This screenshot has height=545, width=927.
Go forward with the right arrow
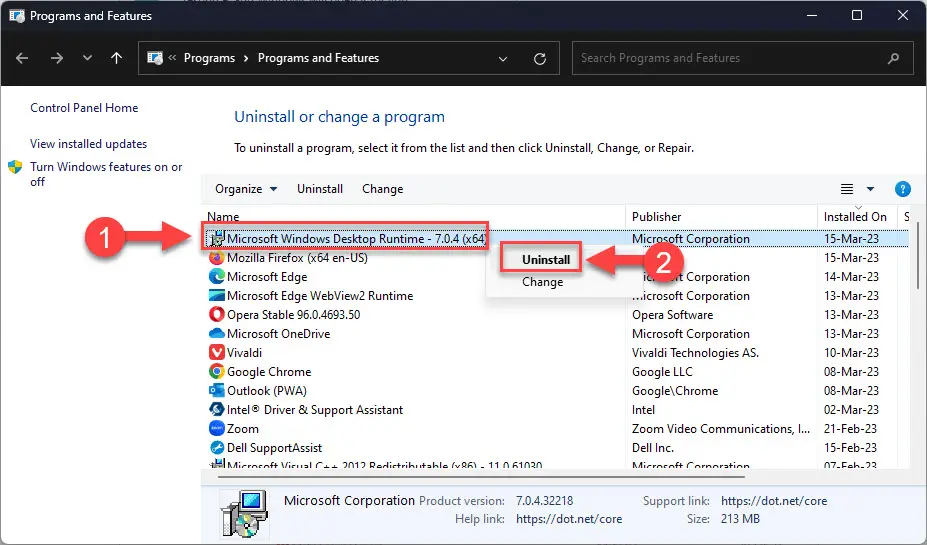coord(57,58)
